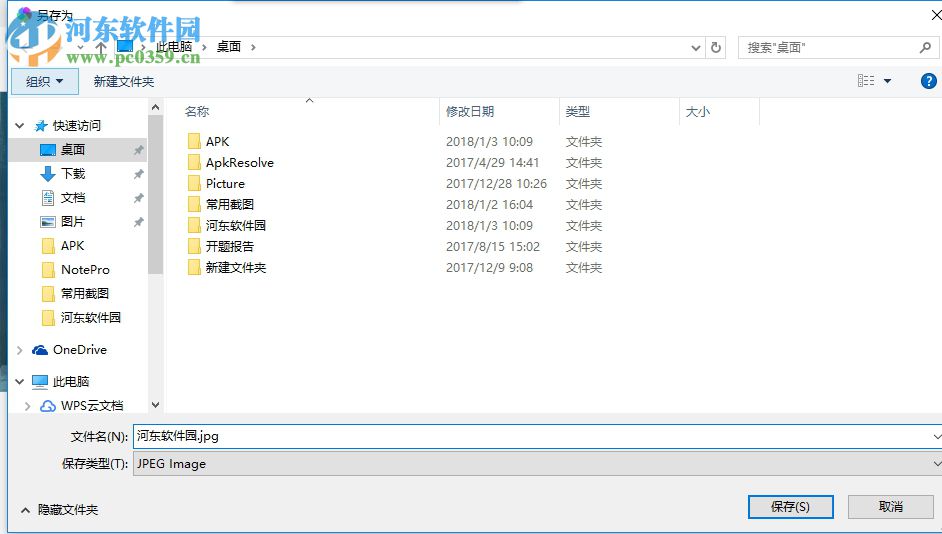Sort by 名称 column header
Viewport: 942px width, 534px height.
tap(197, 111)
